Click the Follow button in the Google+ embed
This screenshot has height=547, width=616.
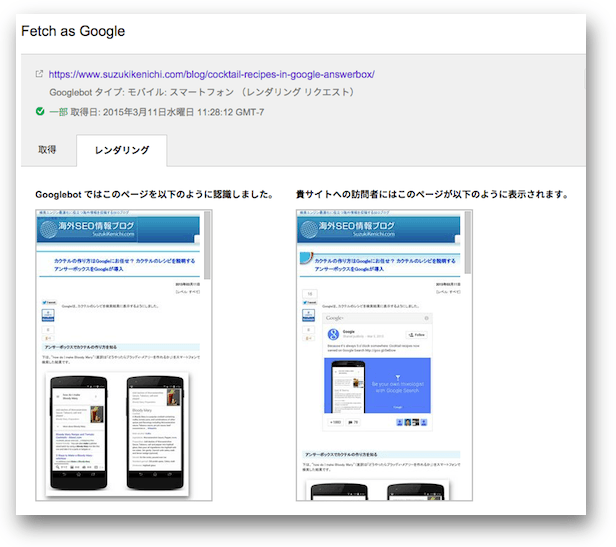[416, 335]
